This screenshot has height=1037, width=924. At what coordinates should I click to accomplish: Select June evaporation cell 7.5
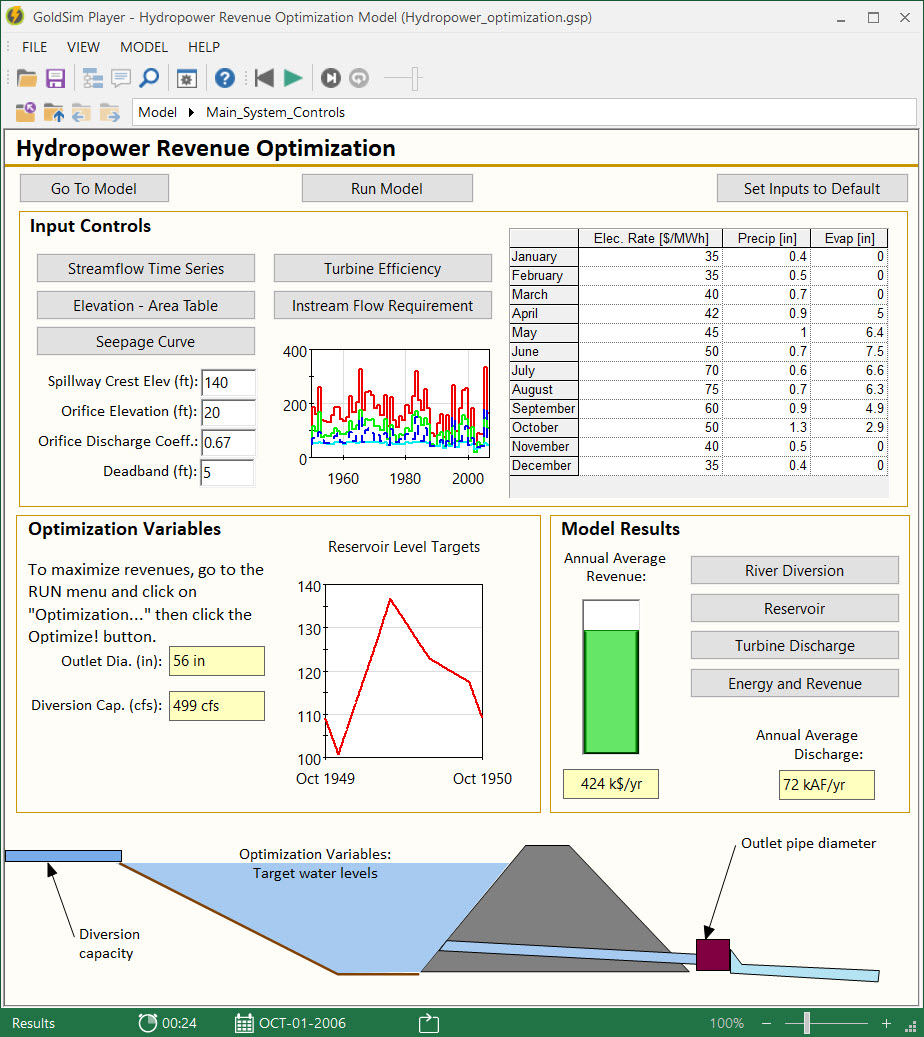[x=849, y=351]
